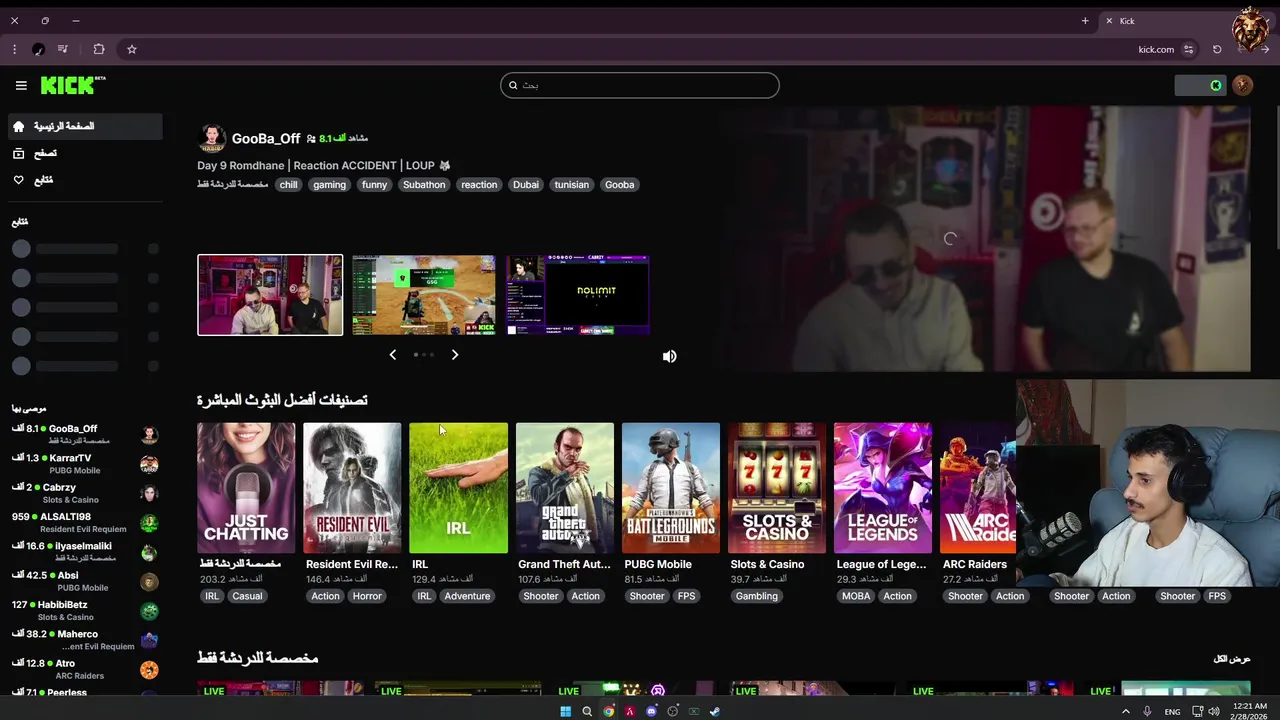Click the 'tunisian' stream tag

pos(572,184)
